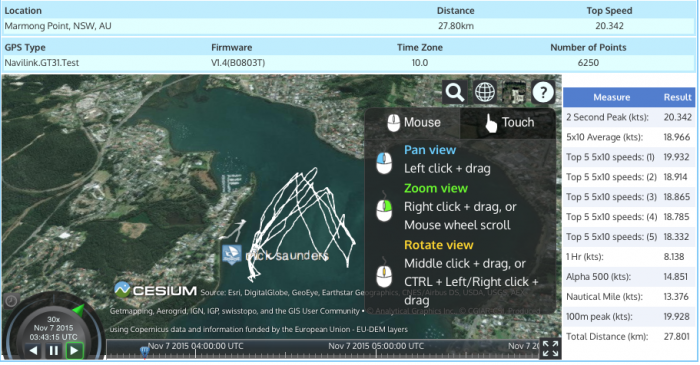
Task: Click the green speed pointer on dial
Action: tap(78, 310)
